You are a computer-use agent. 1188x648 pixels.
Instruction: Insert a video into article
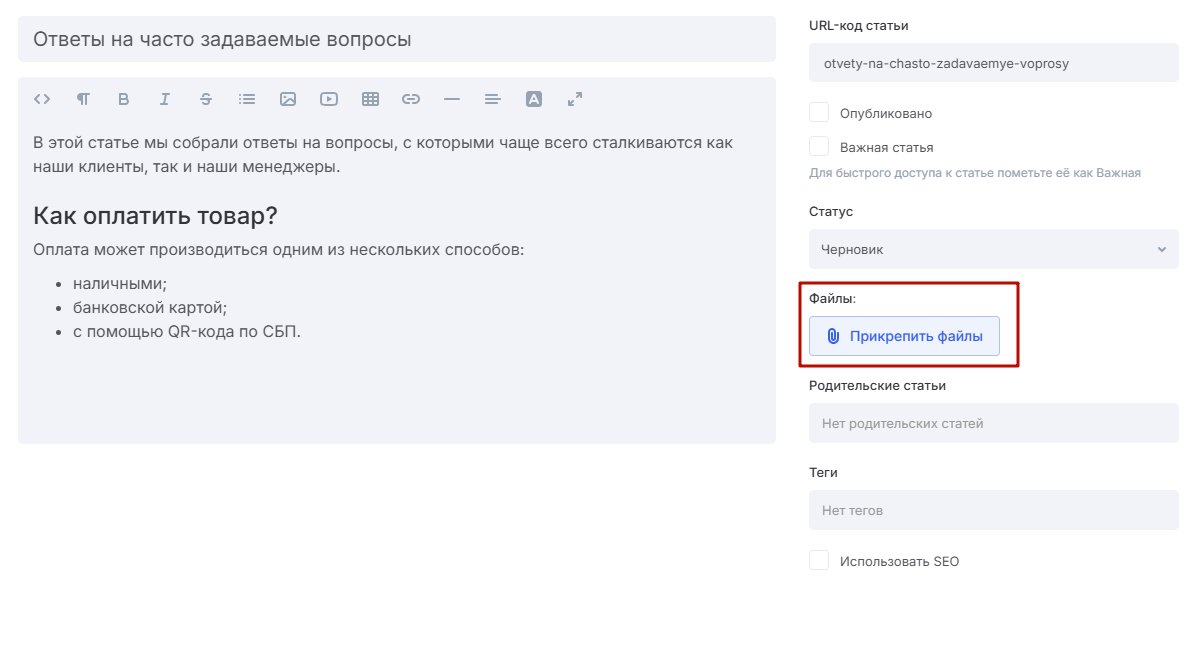329,99
